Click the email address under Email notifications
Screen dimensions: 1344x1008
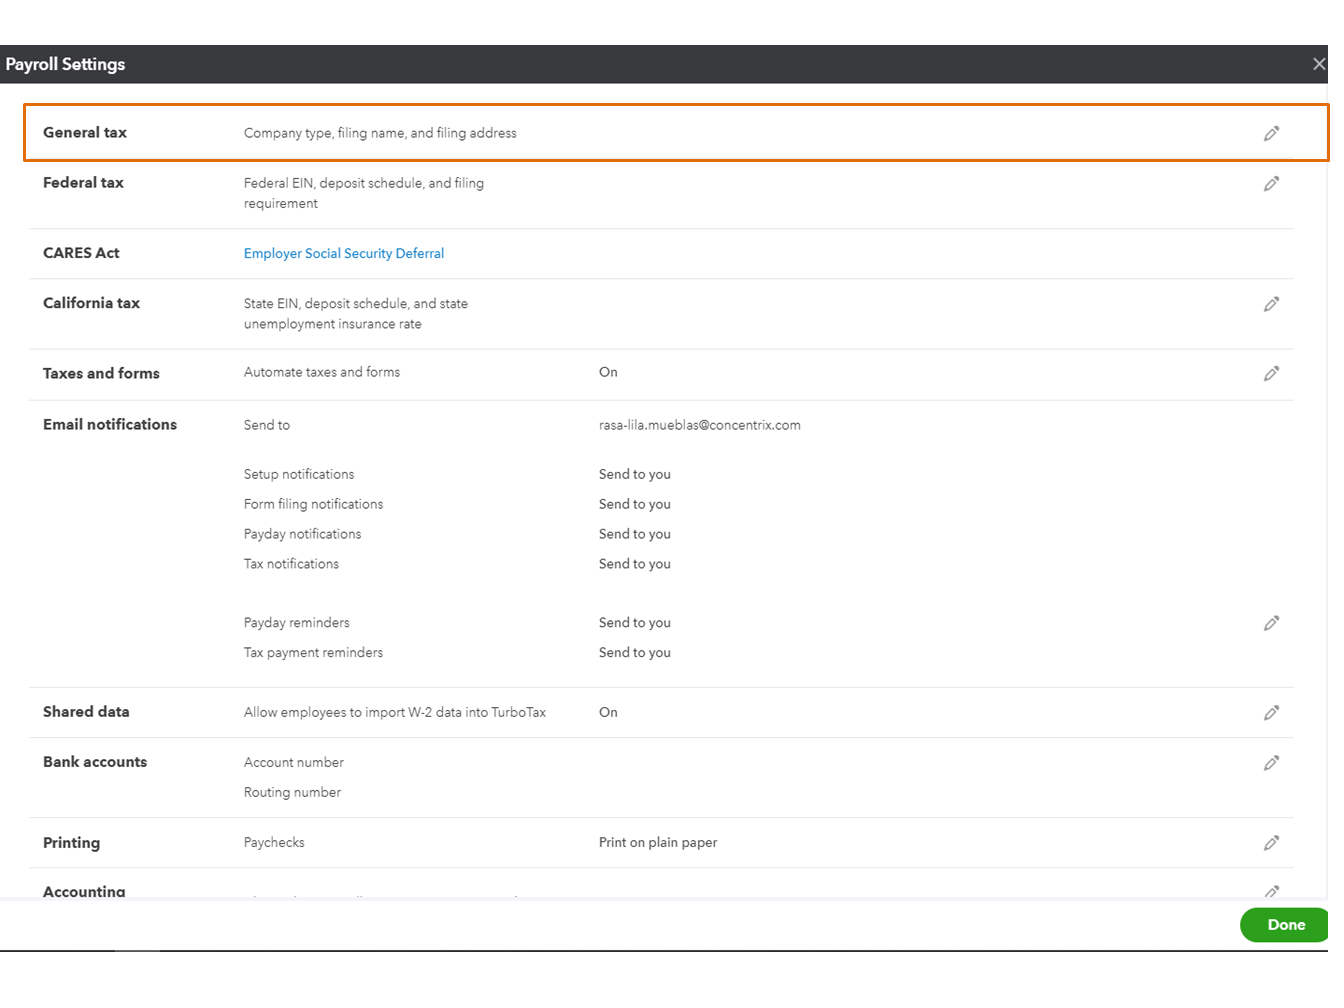700,424
